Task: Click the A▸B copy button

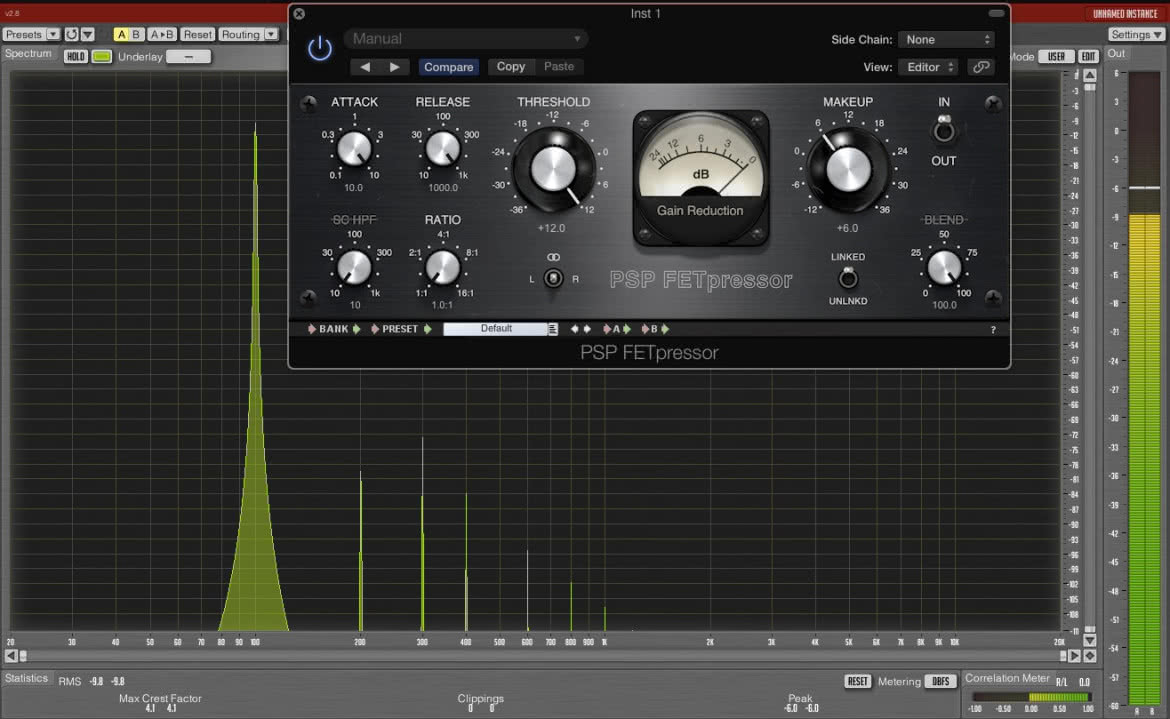Action: click(x=162, y=34)
